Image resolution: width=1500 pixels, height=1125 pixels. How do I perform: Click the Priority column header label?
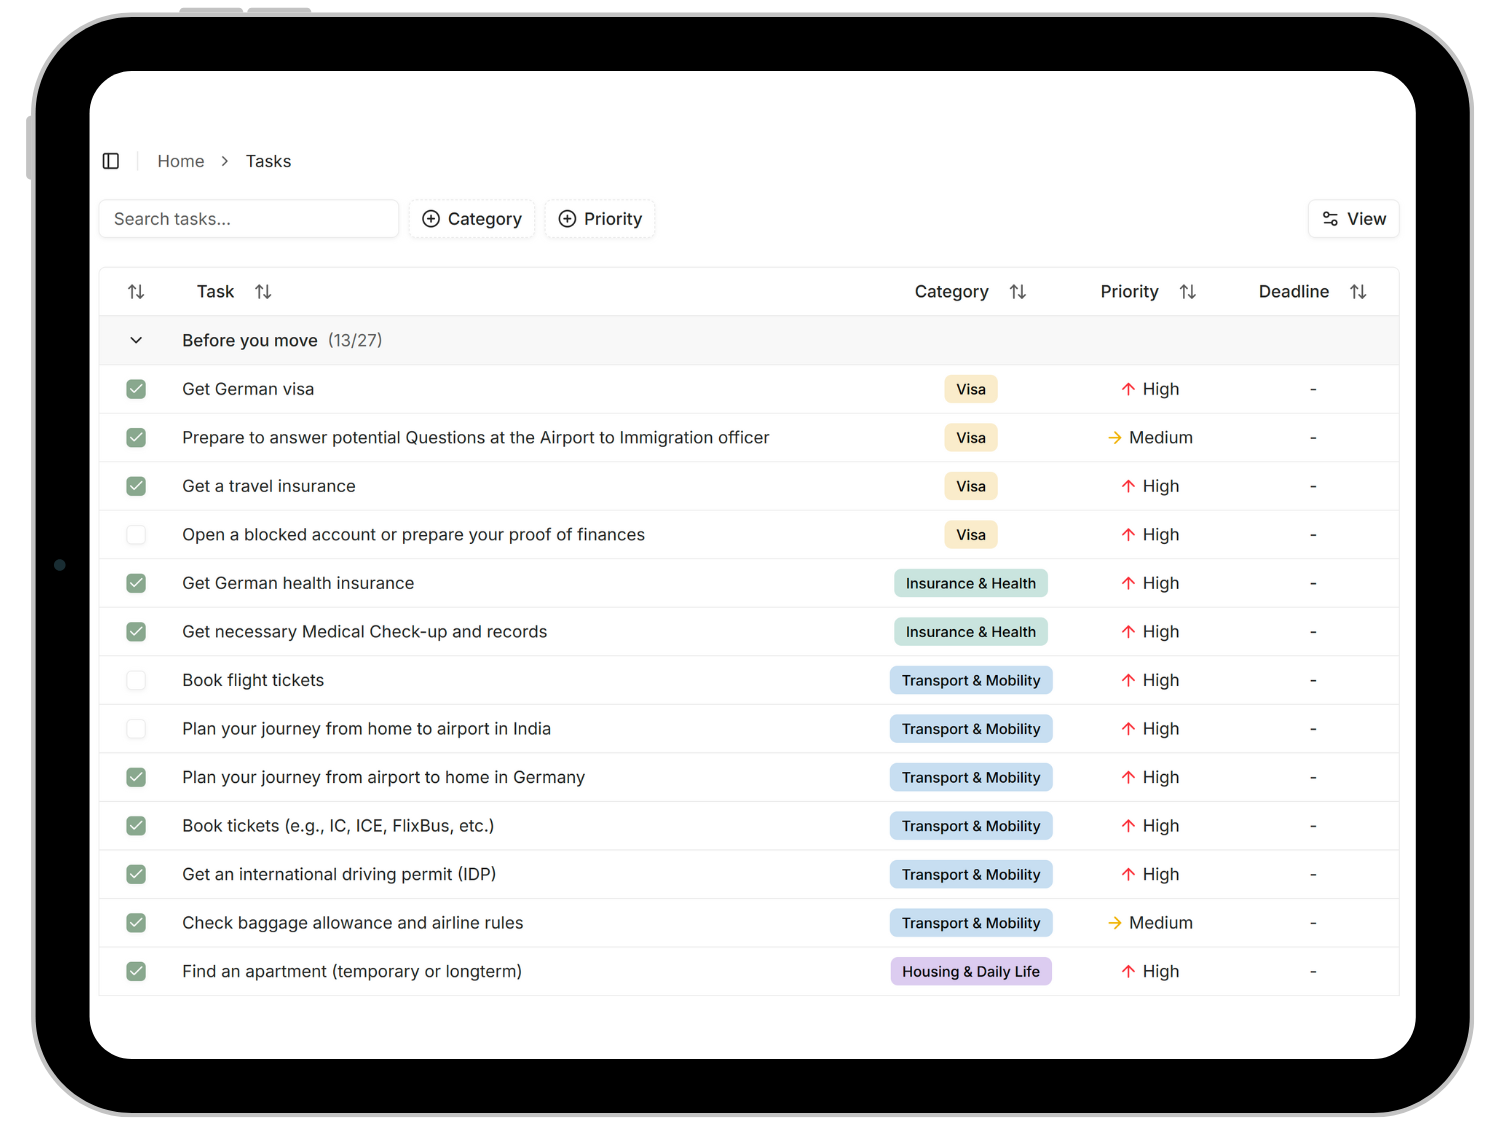[1130, 292]
